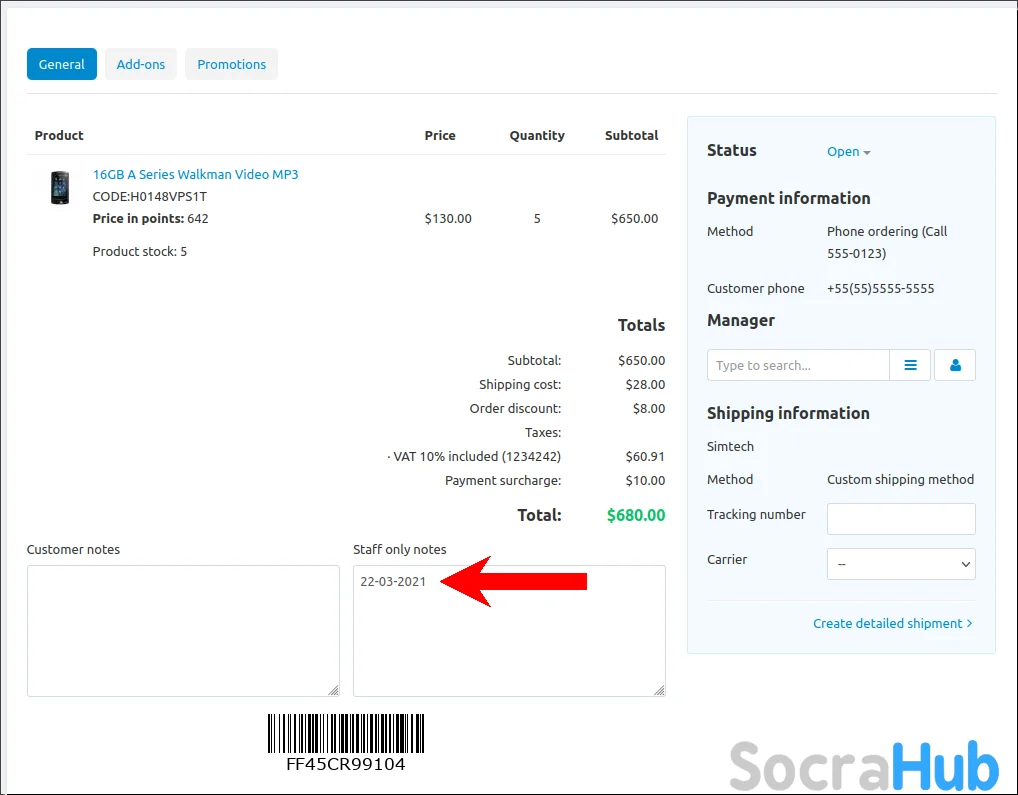
Task: Click the green order total $680.00
Action: click(x=635, y=516)
